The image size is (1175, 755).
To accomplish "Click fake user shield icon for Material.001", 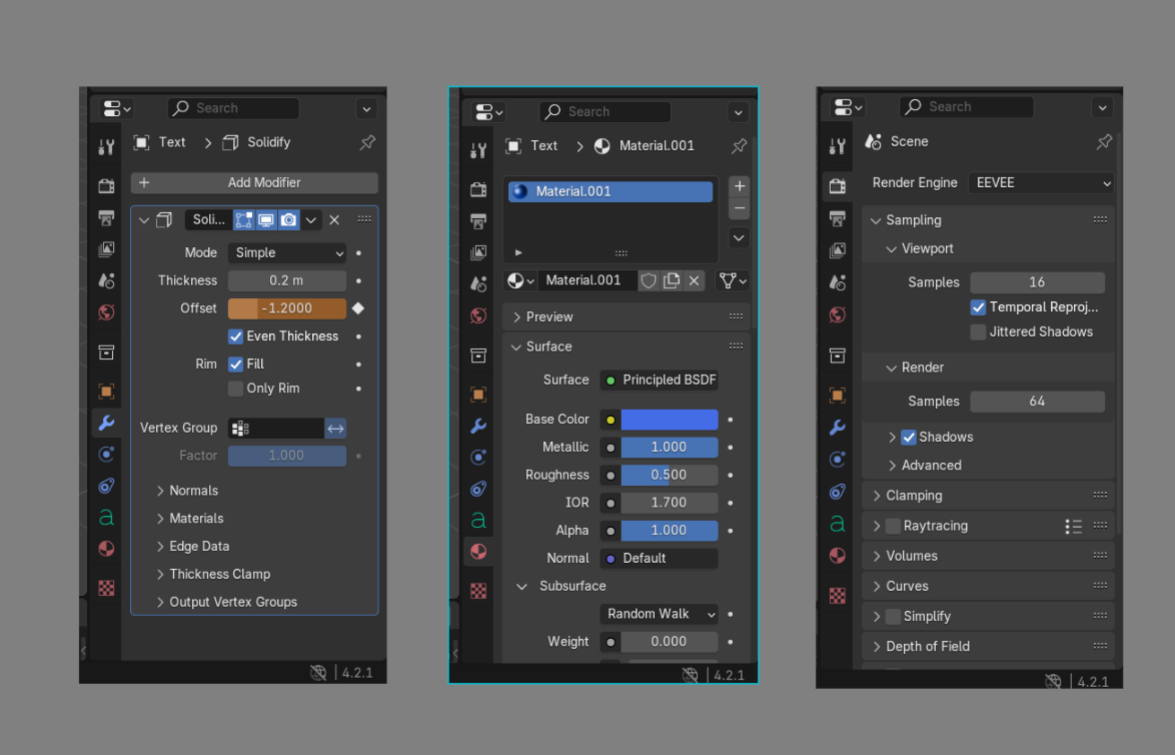I will click(x=648, y=281).
